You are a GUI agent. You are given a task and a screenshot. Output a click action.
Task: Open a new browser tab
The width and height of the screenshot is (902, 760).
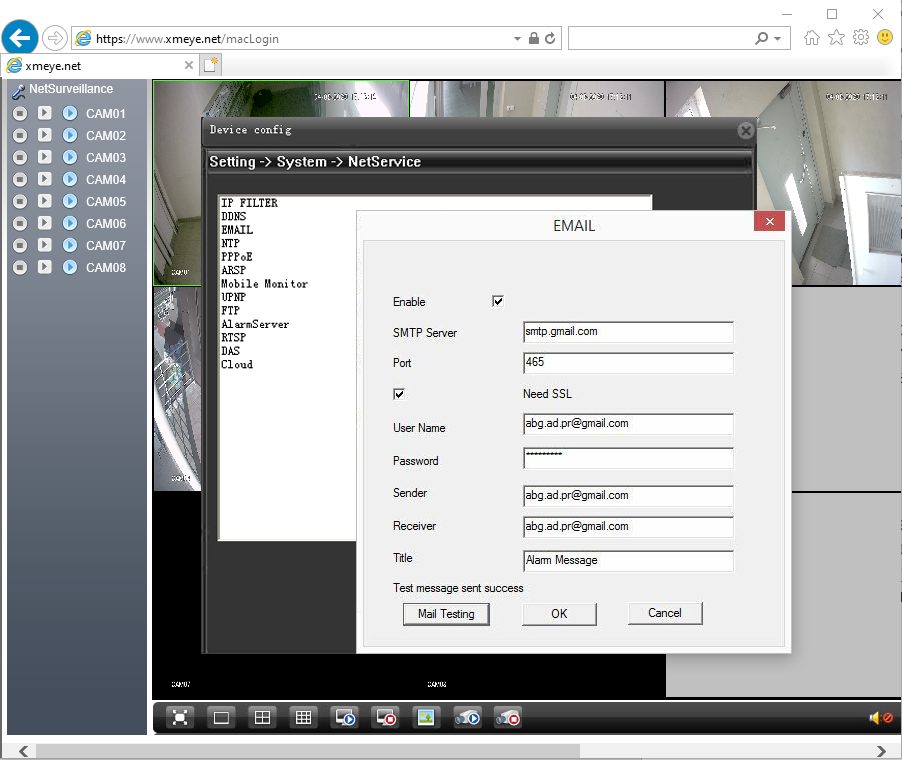click(211, 65)
